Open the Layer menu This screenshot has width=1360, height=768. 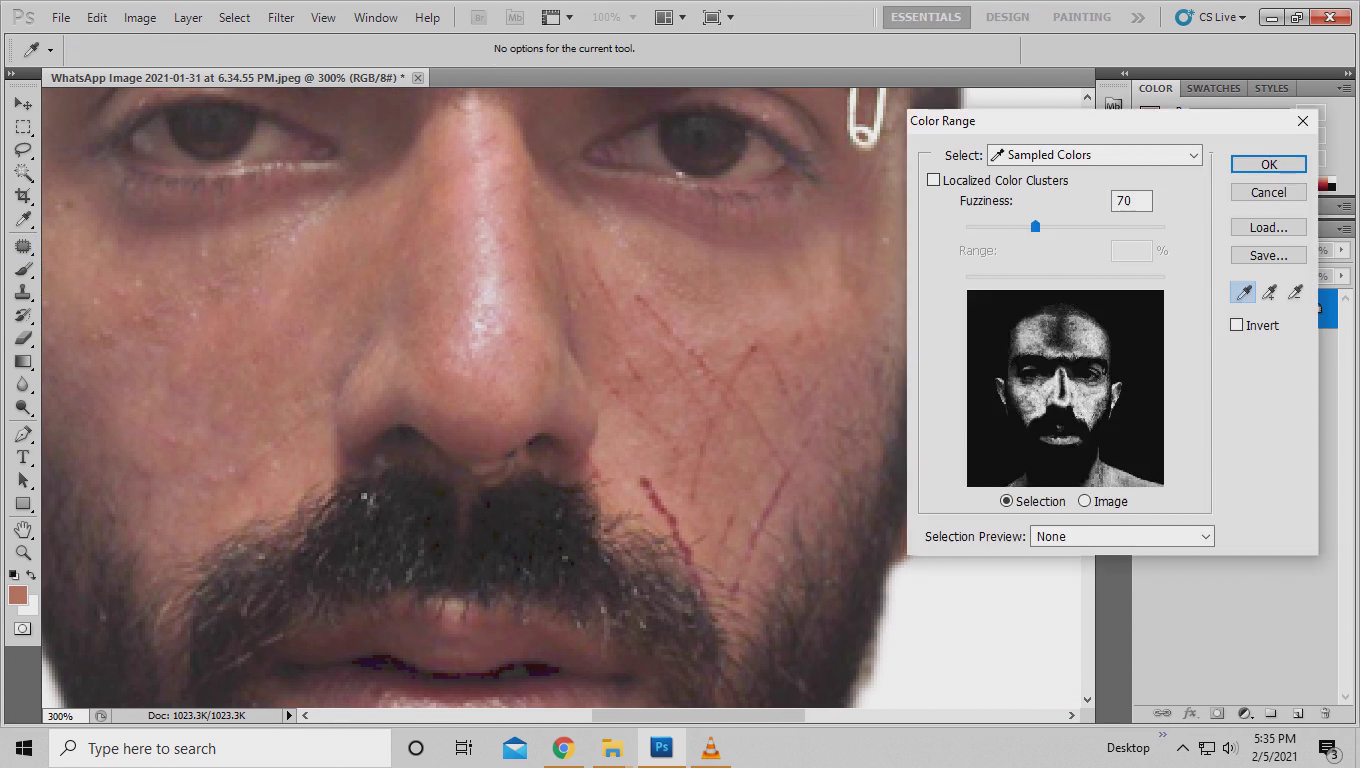click(x=187, y=17)
